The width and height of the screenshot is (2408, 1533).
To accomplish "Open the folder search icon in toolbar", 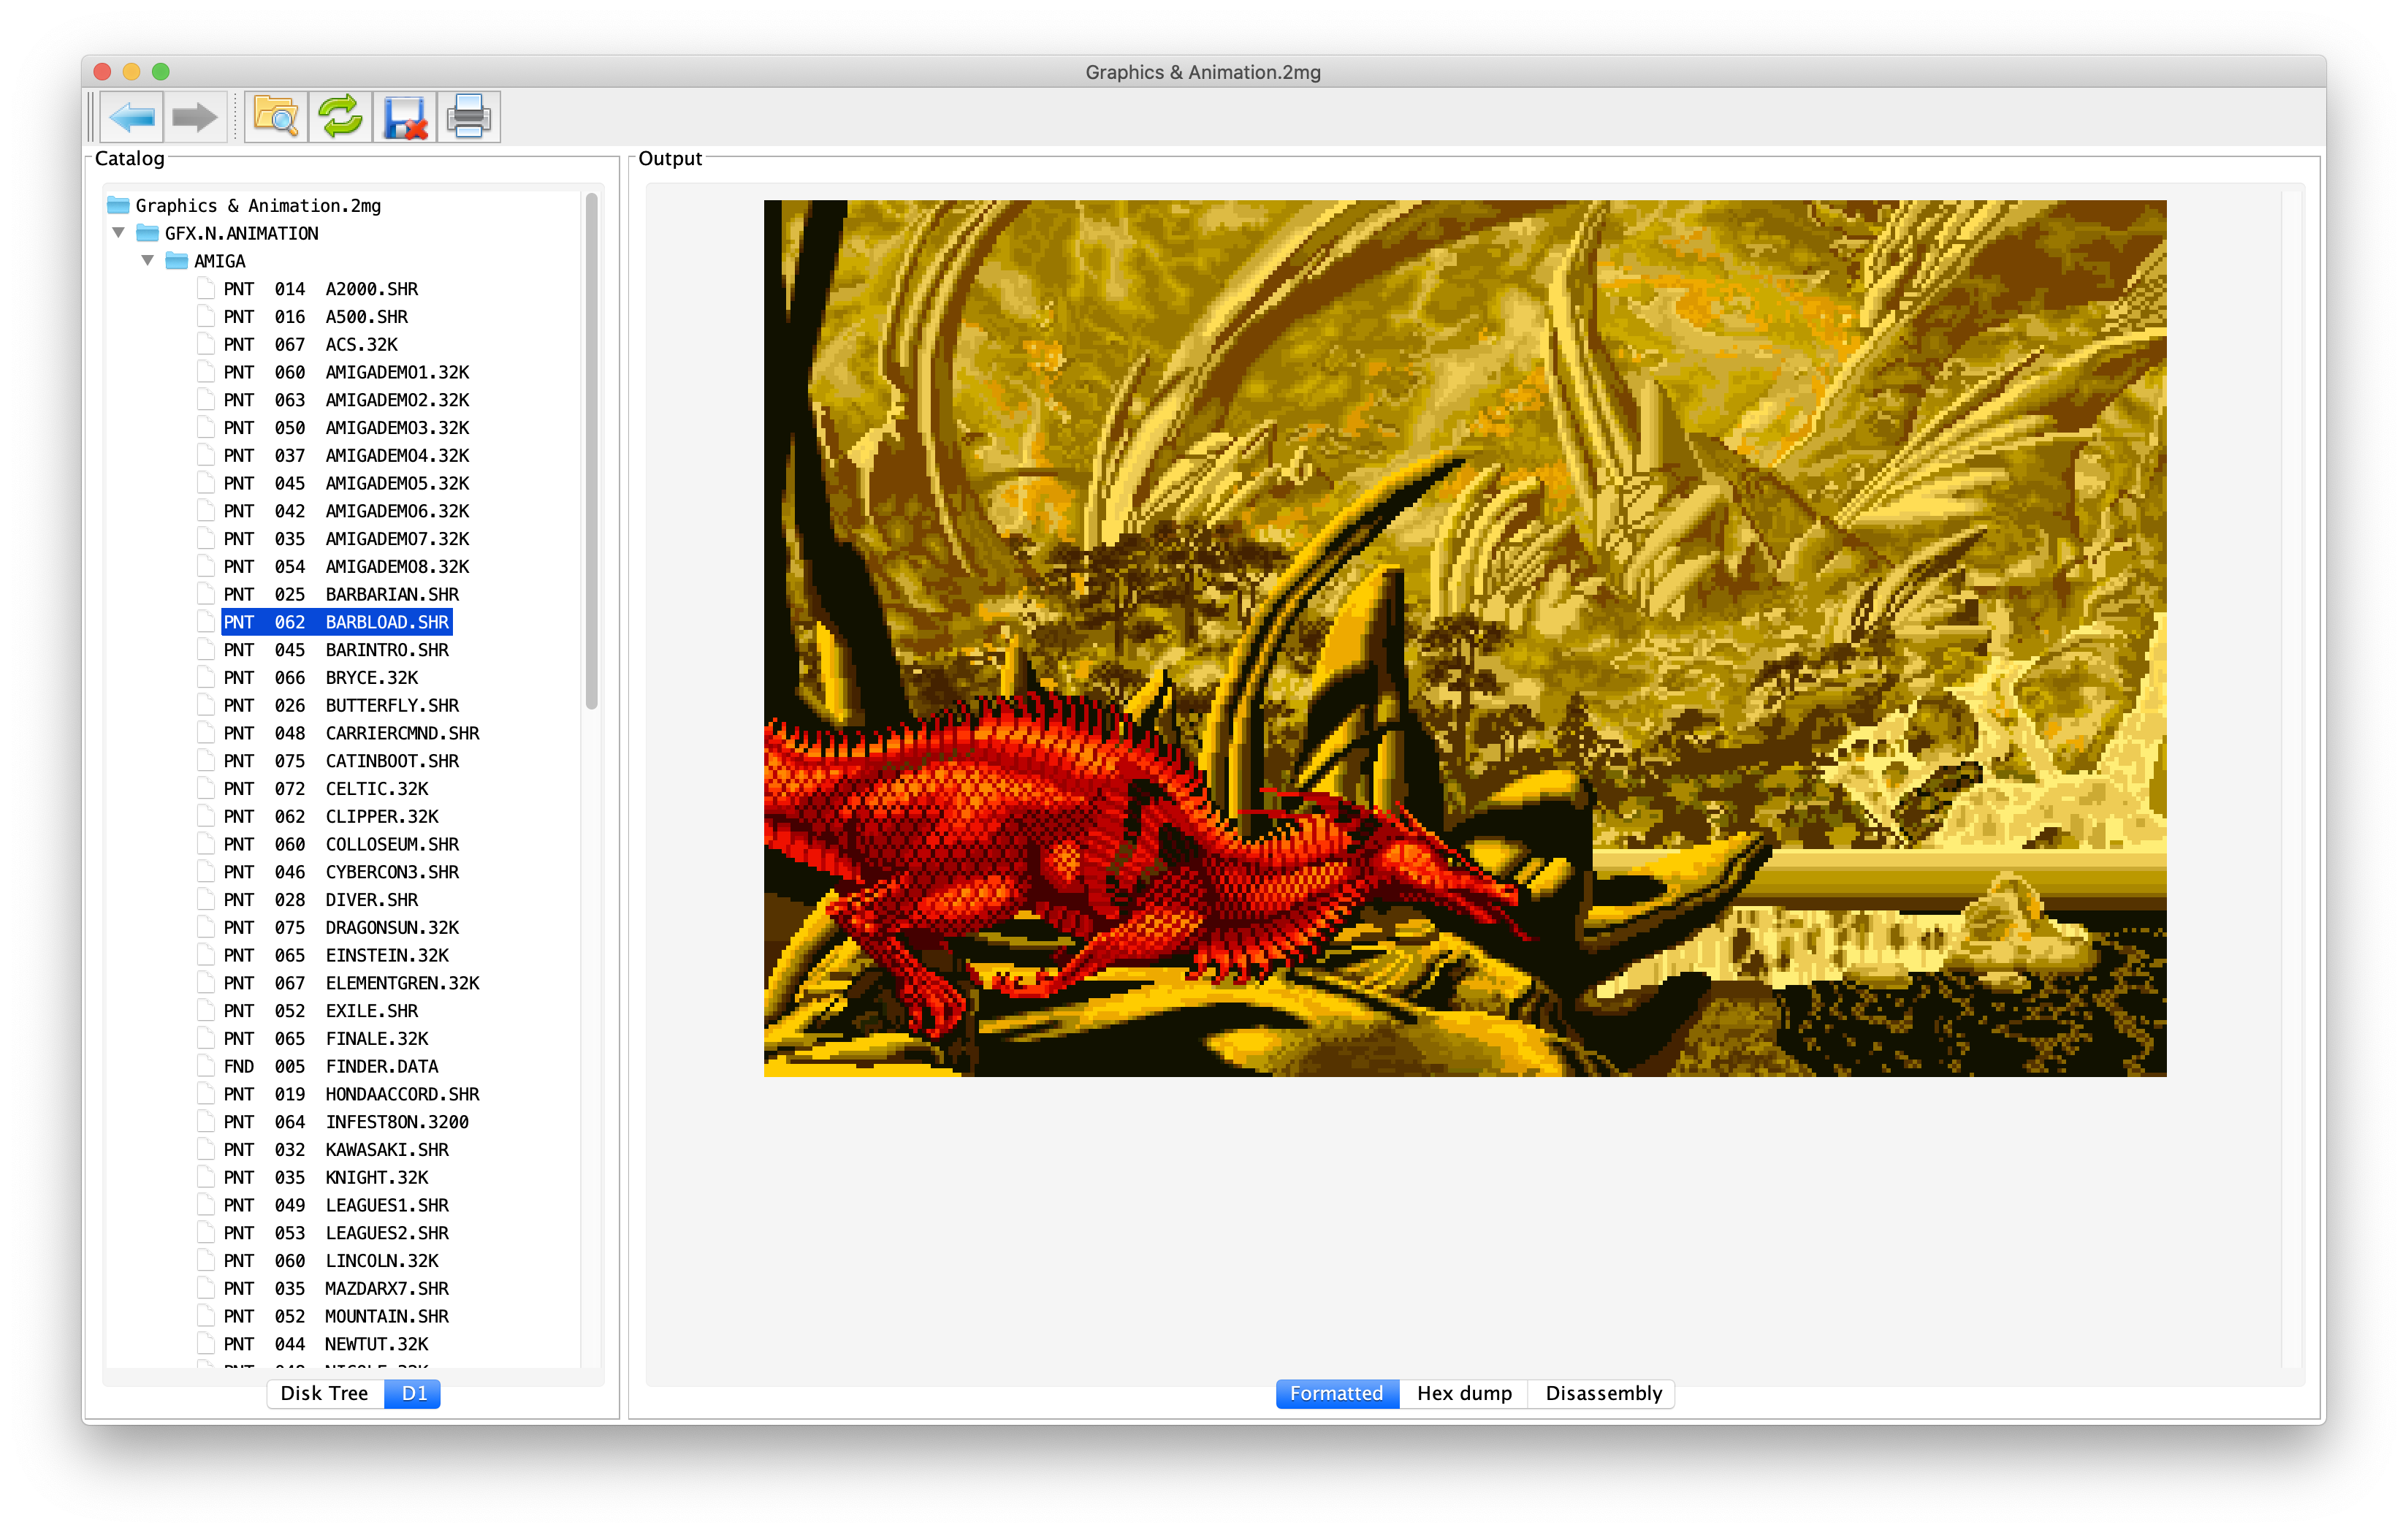I will click(x=276, y=117).
